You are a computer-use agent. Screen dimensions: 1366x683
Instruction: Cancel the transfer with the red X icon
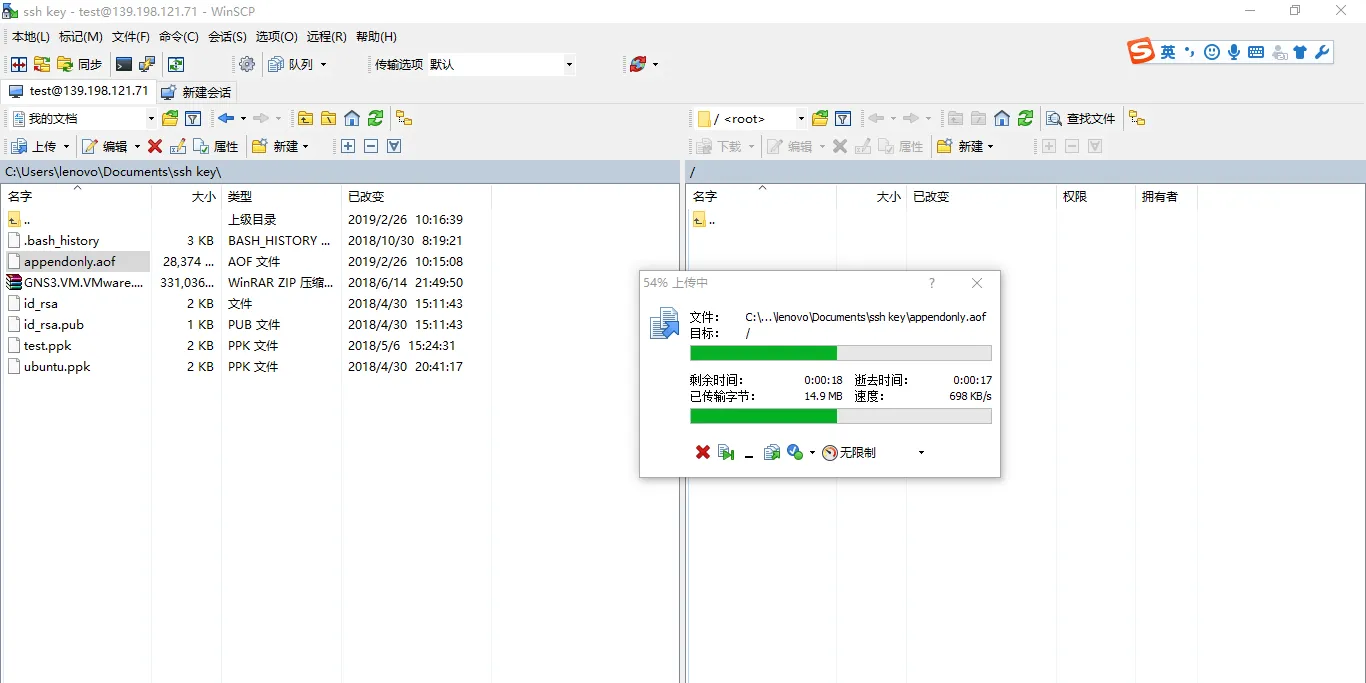pos(701,452)
